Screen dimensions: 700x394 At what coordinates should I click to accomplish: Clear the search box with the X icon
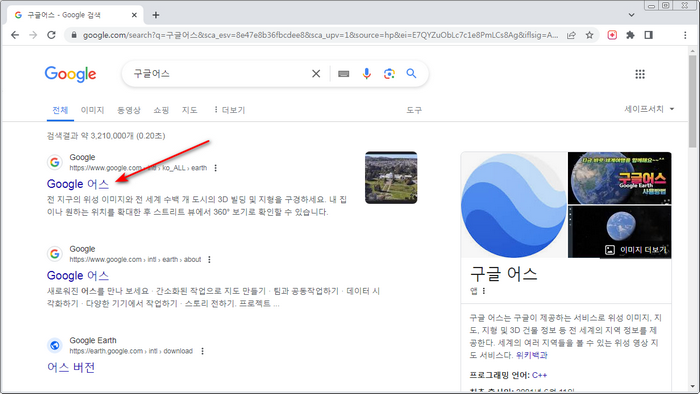point(316,74)
